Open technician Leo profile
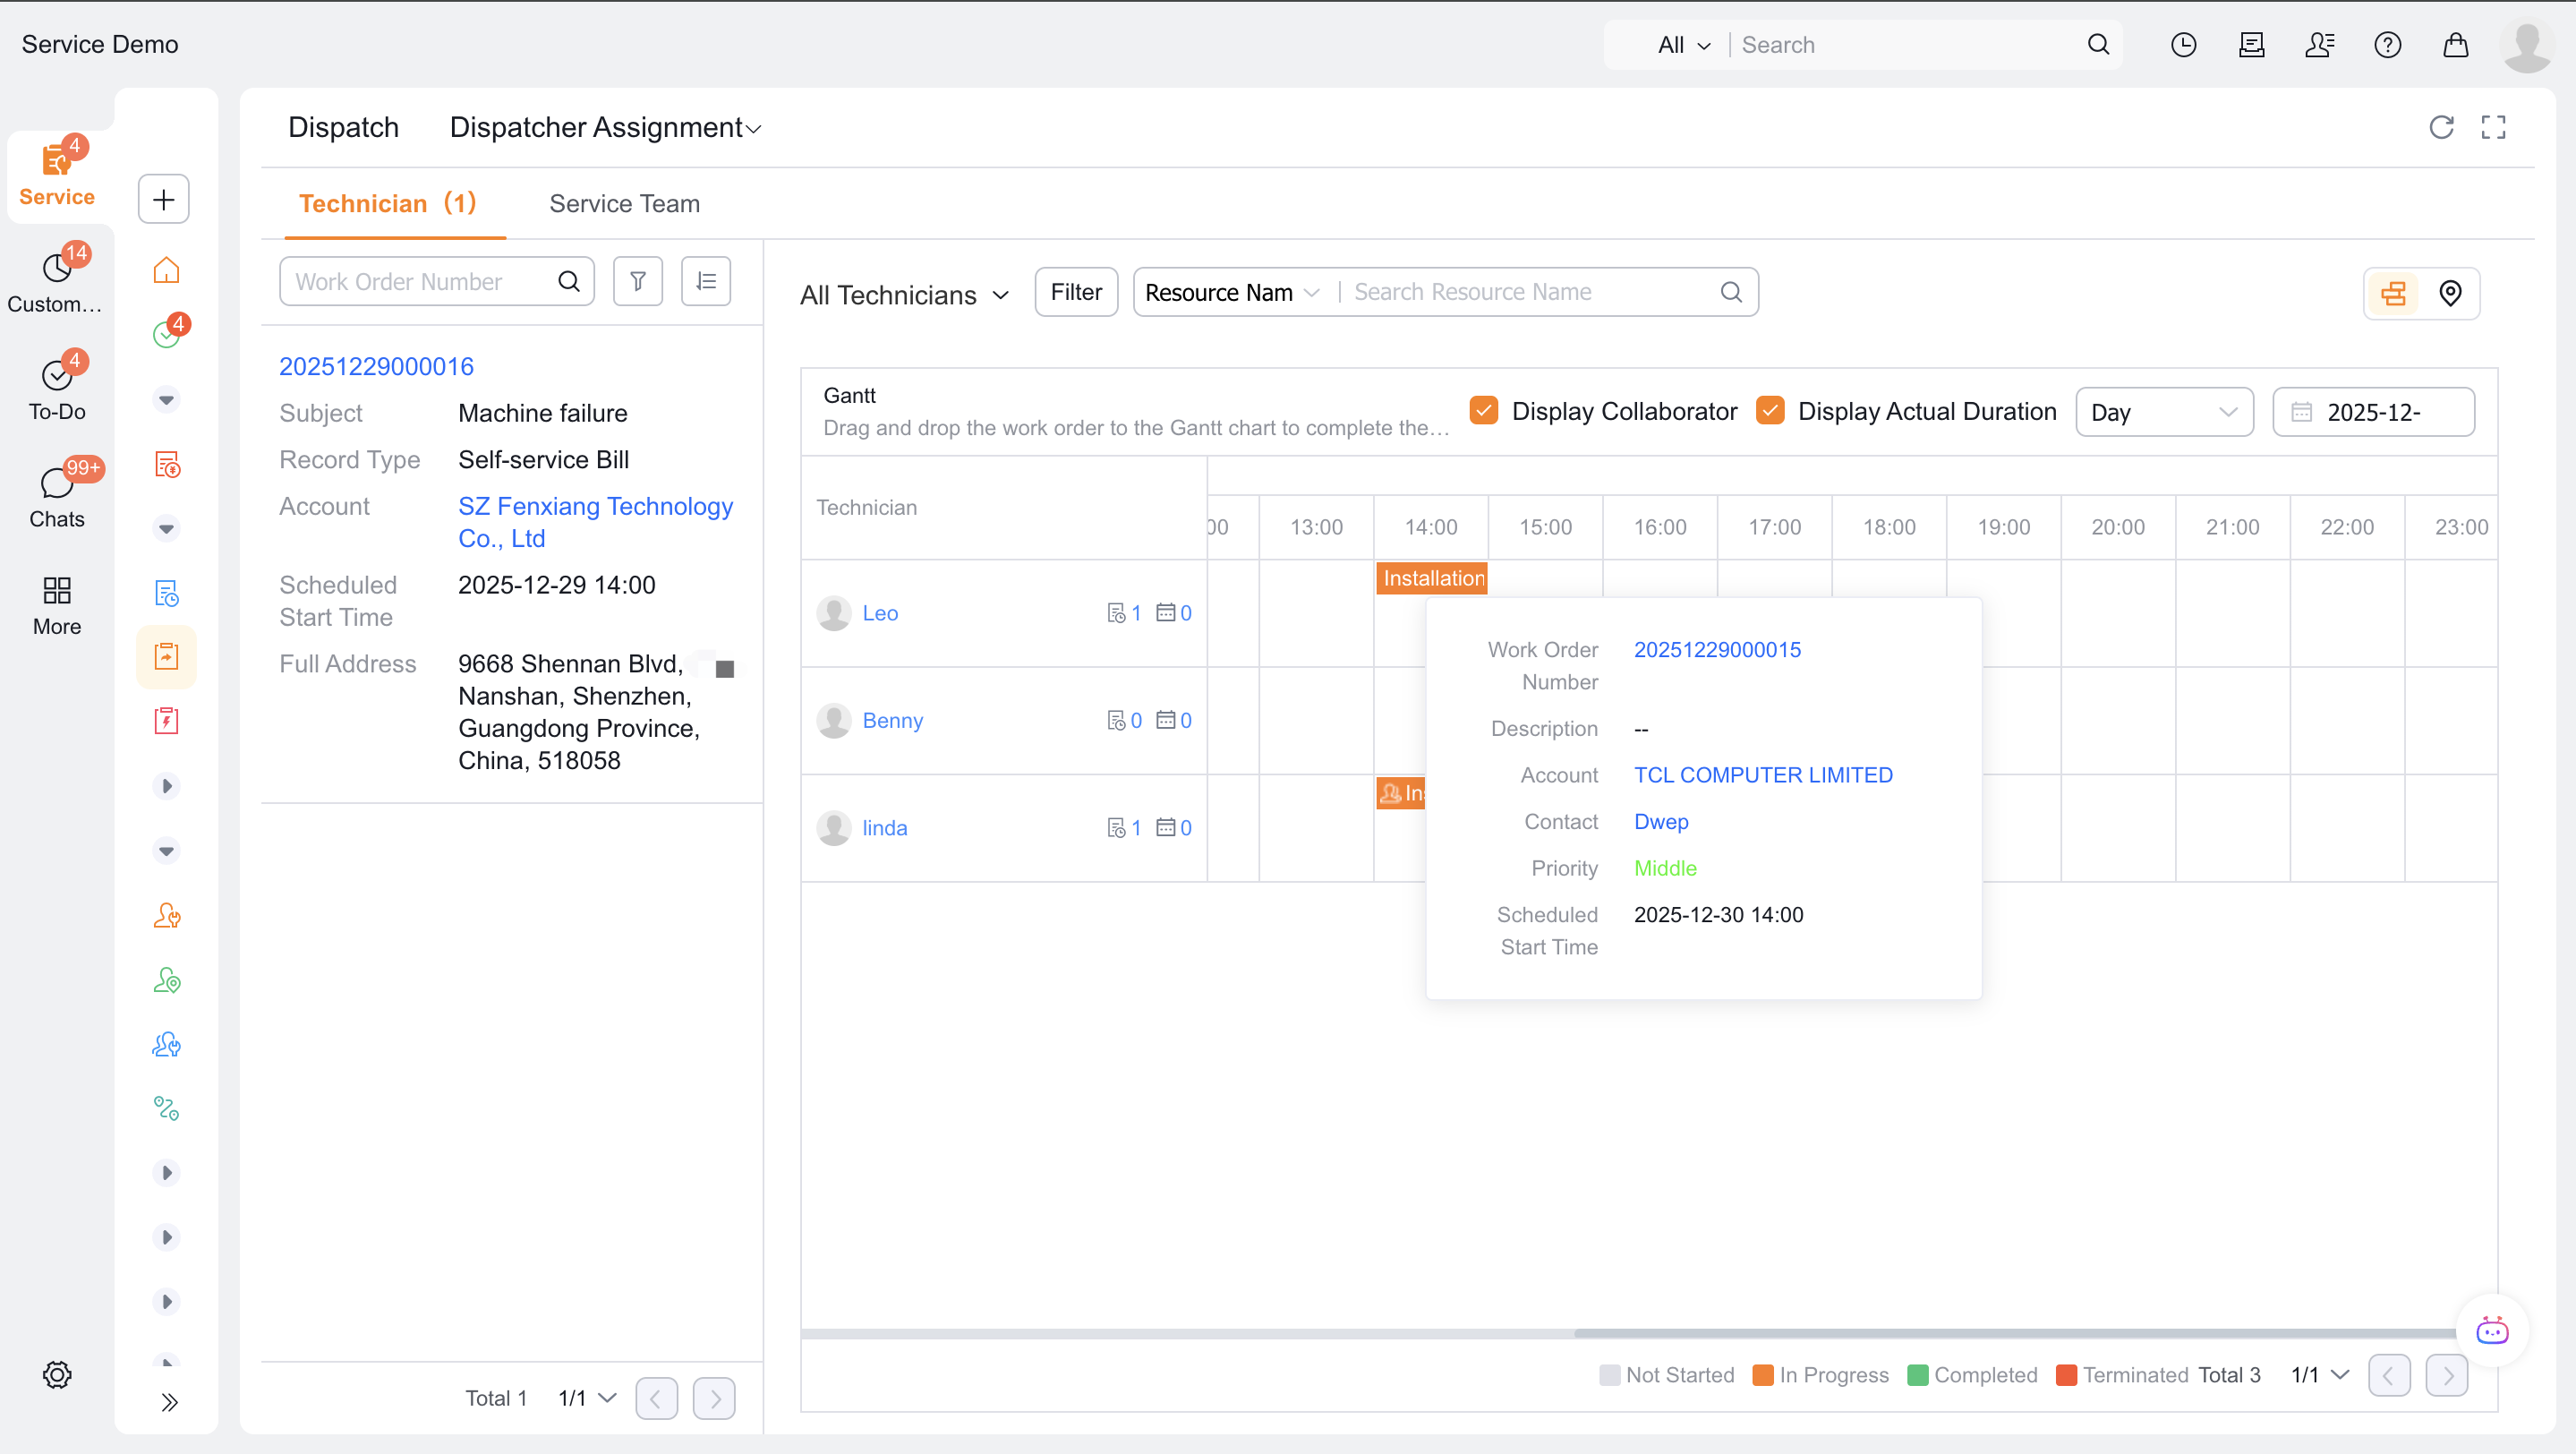The image size is (2576, 1454). [880, 613]
